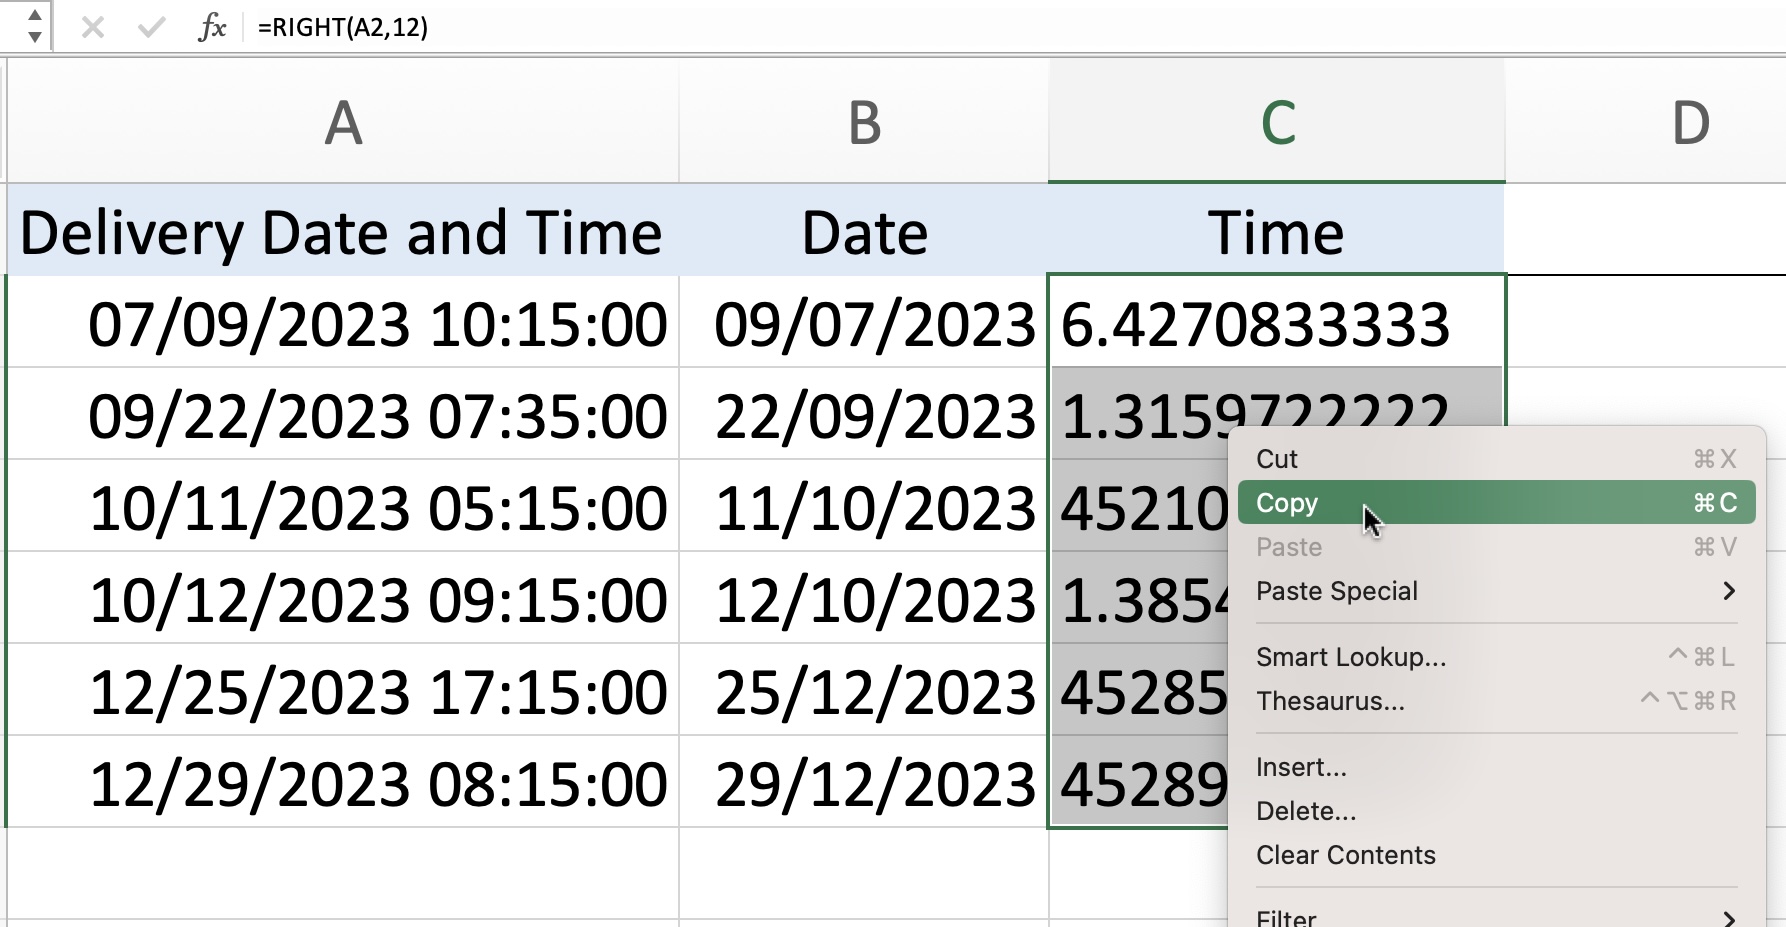Choose Insert... in the context menu
1786x927 pixels.
(1496, 767)
